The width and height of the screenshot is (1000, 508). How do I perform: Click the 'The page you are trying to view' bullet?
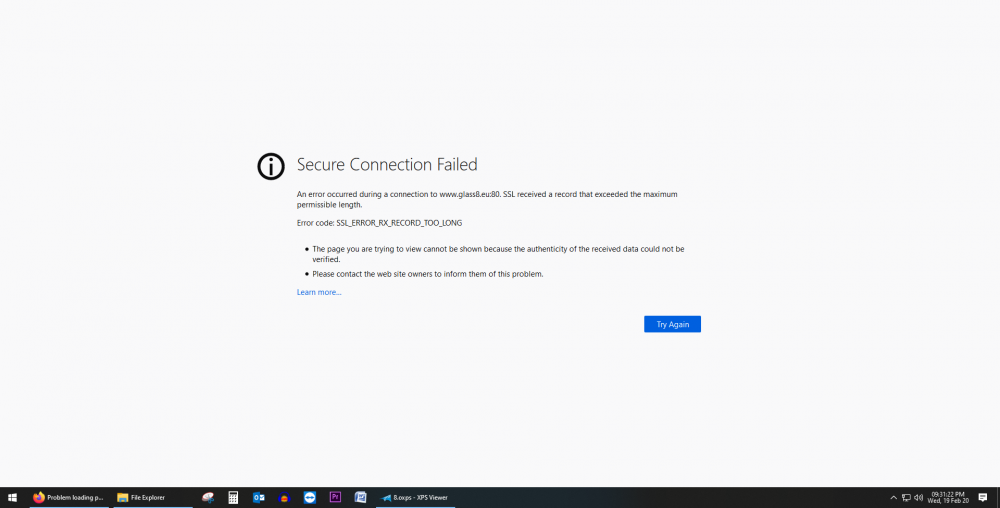(498, 254)
